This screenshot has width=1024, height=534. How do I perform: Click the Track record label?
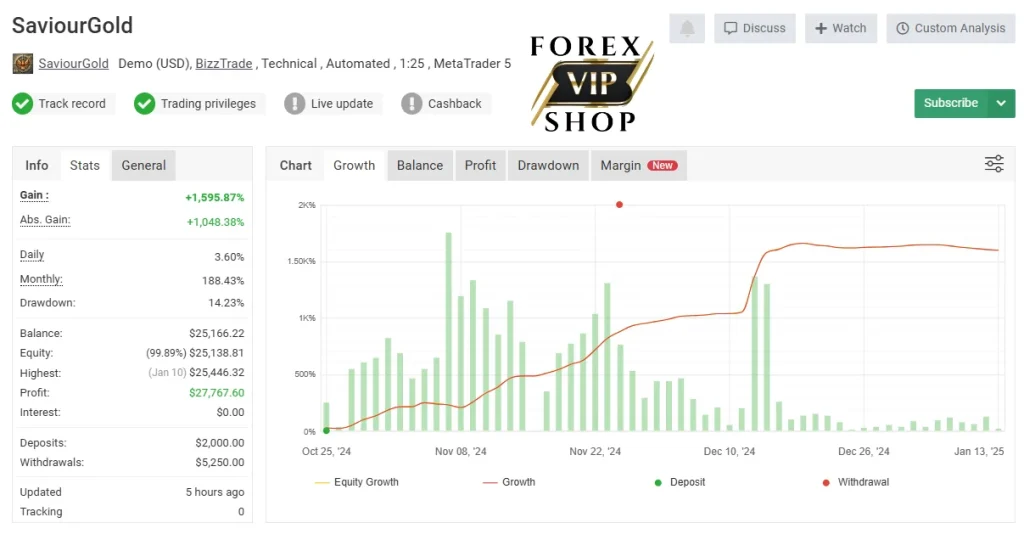point(72,103)
